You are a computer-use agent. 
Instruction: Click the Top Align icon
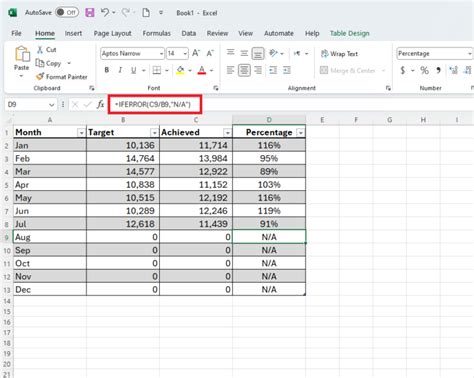(230, 52)
